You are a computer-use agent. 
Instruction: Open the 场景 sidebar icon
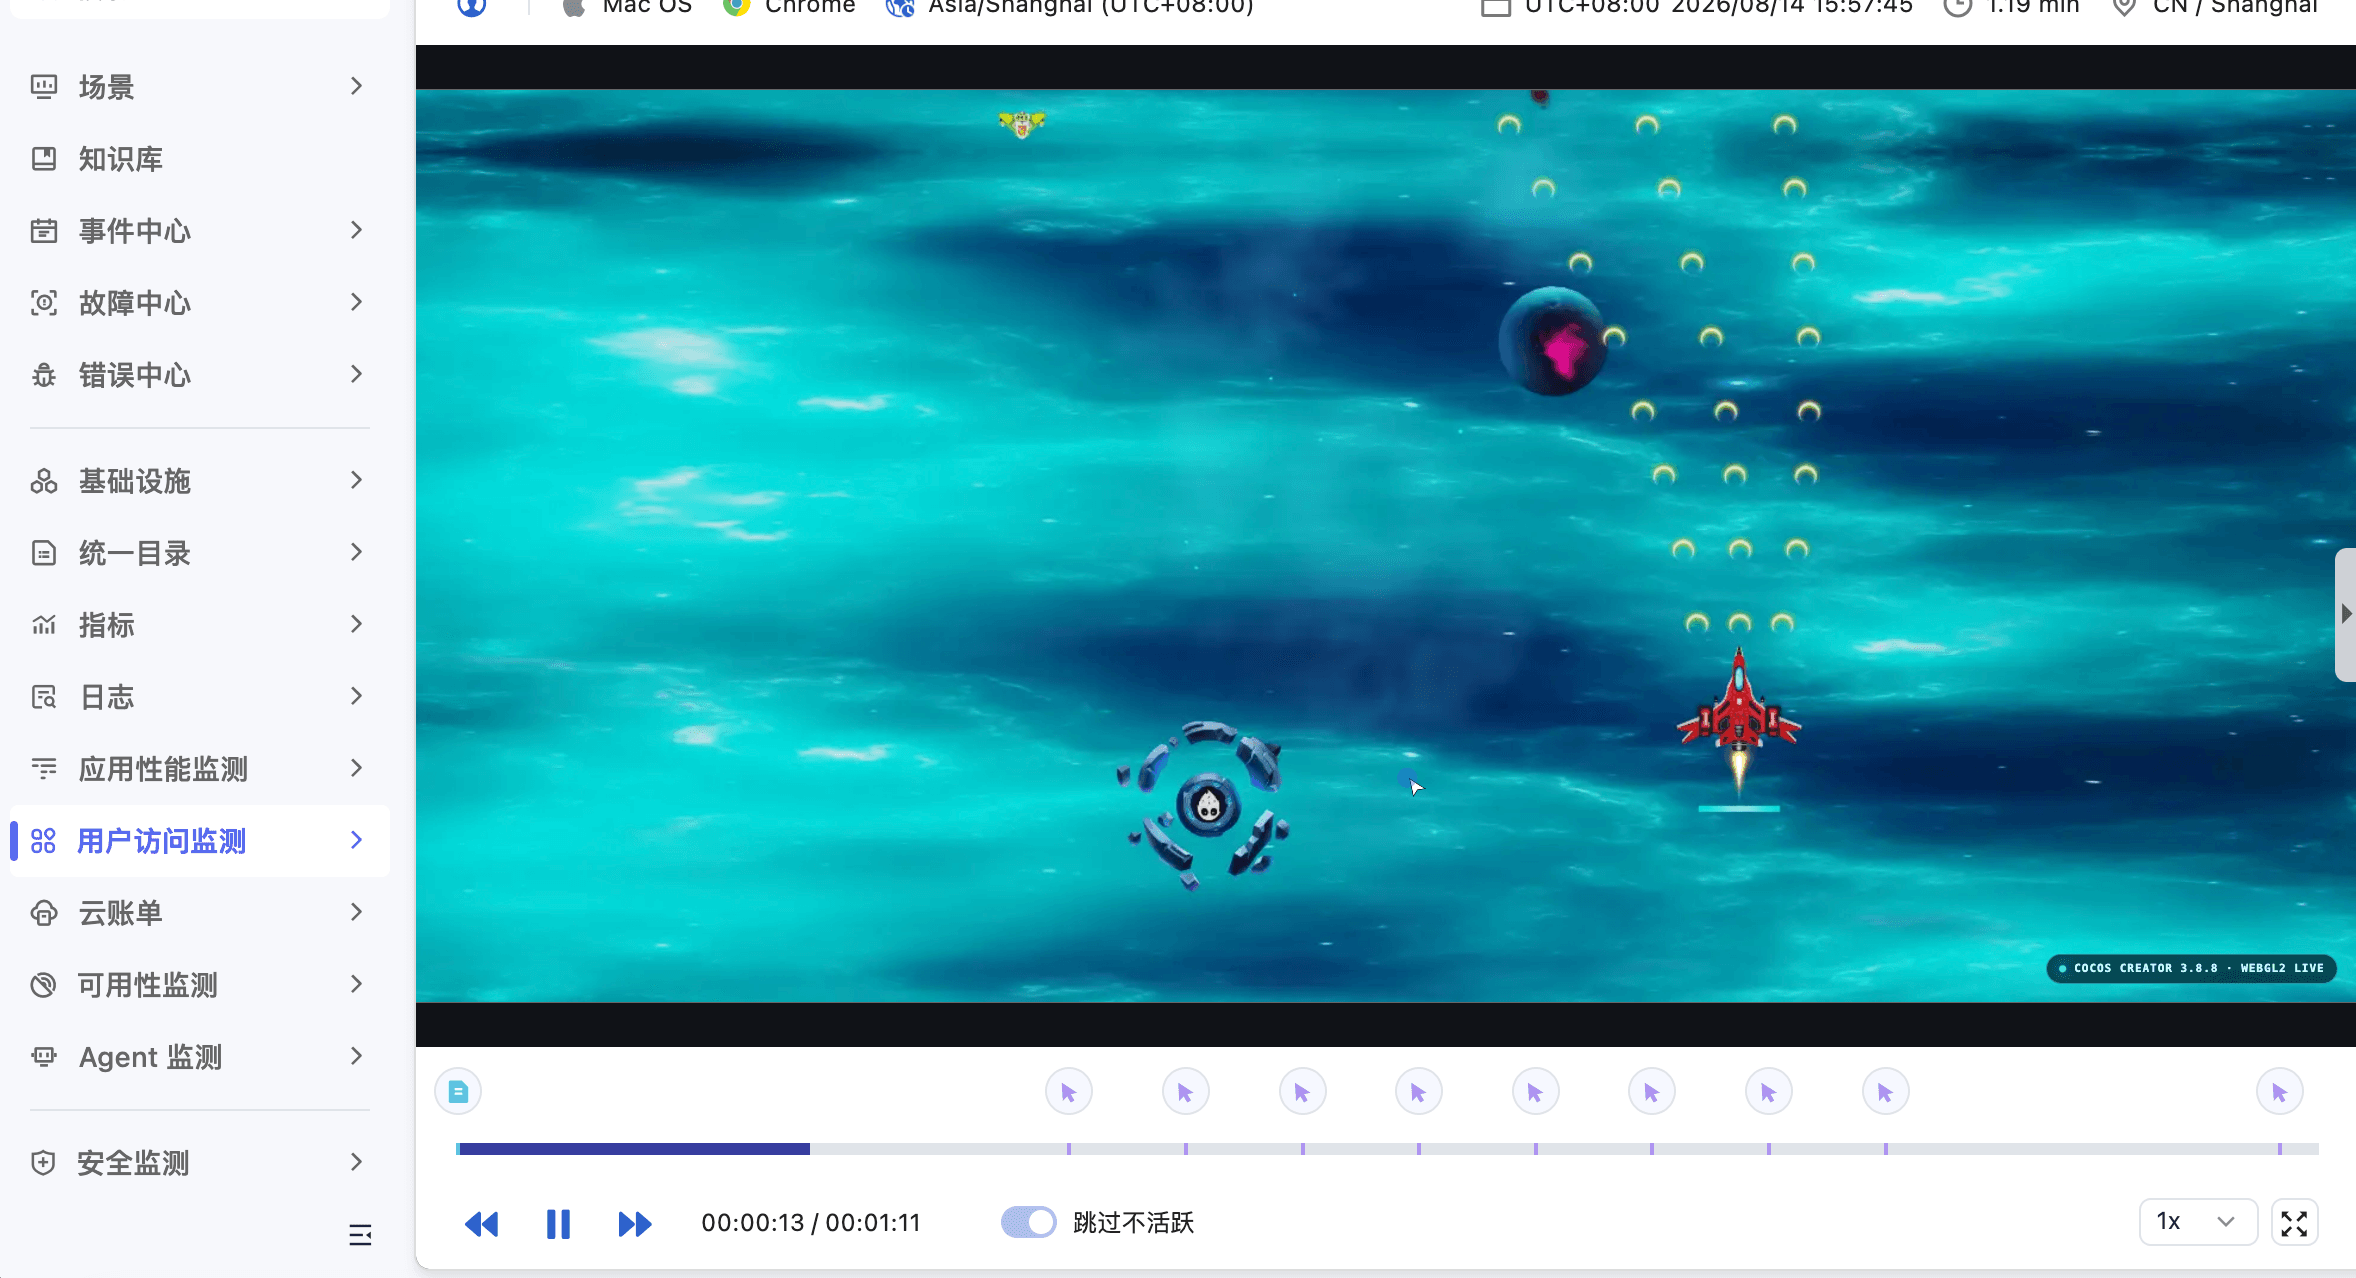pyautogui.click(x=44, y=87)
